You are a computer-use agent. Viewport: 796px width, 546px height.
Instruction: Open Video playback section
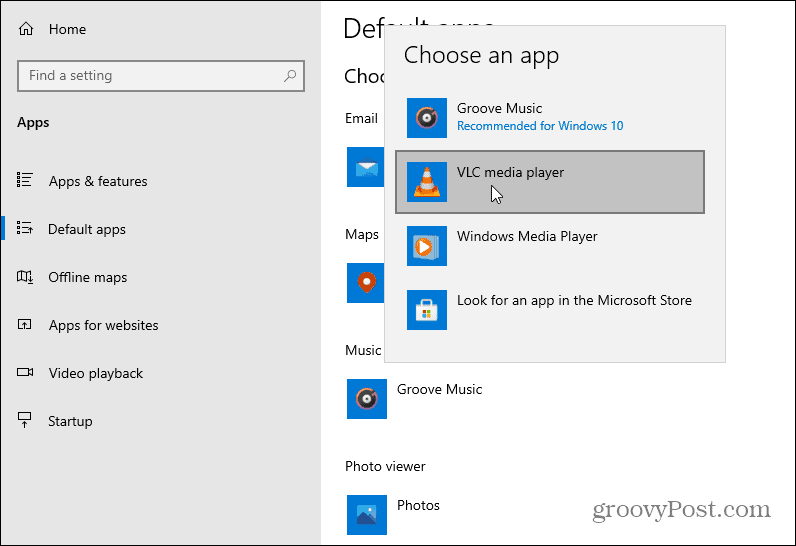tap(96, 373)
